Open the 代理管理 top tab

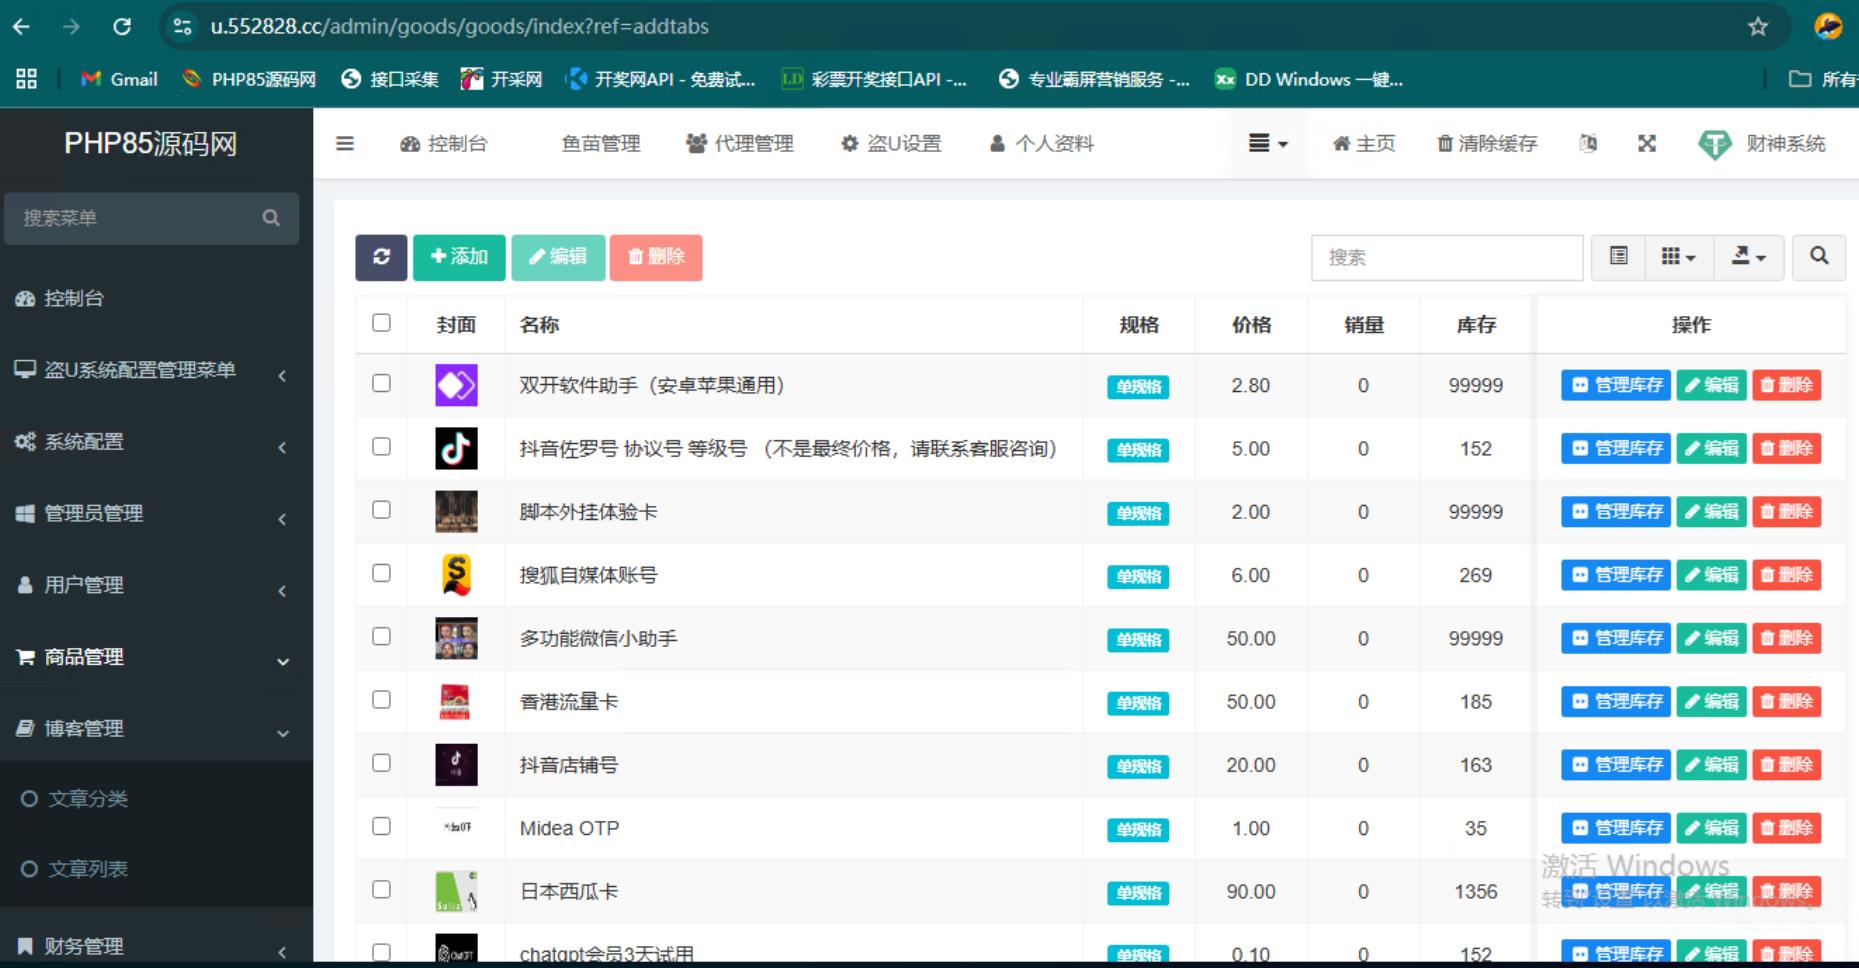pyautogui.click(x=740, y=144)
